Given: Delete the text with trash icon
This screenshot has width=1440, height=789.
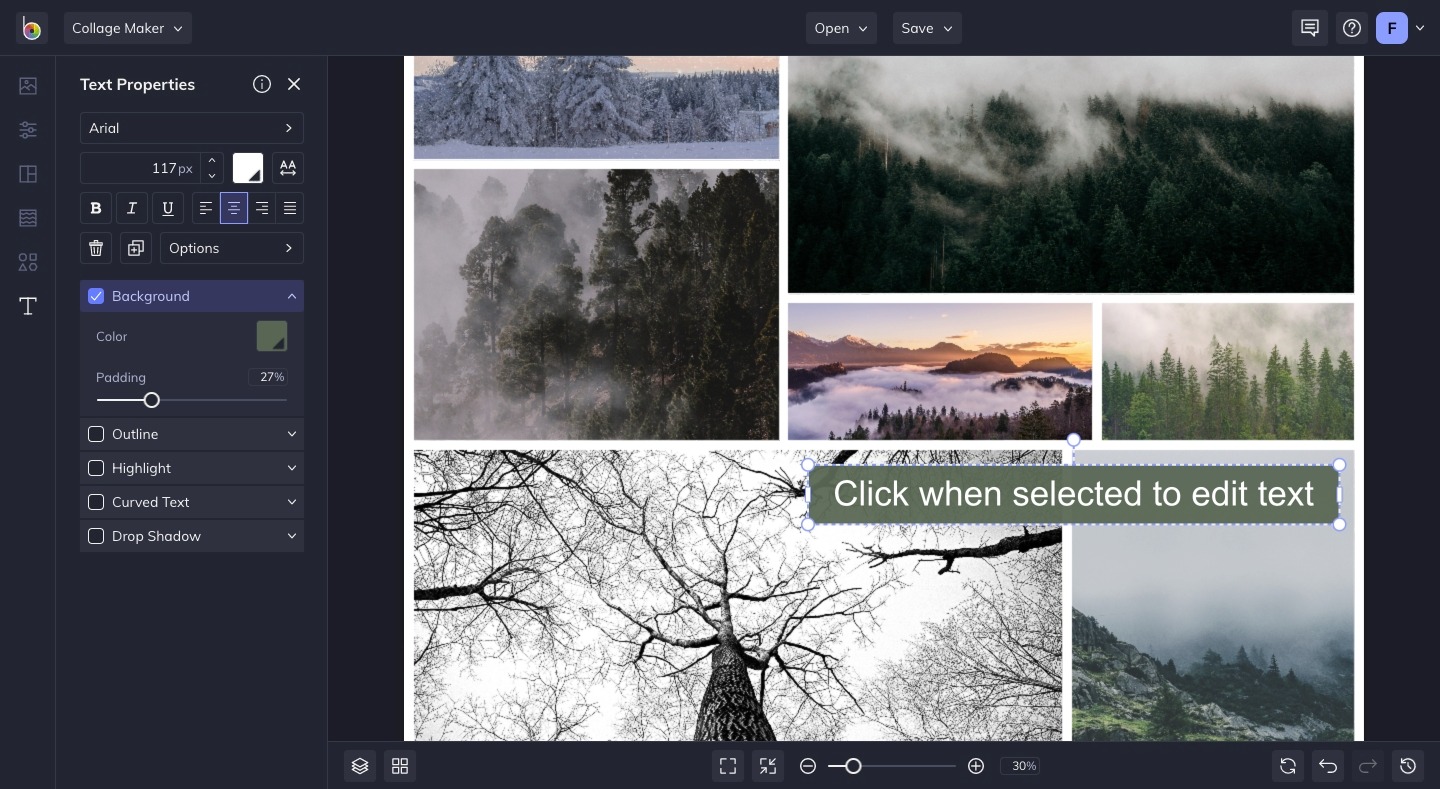Looking at the screenshot, I should pos(96,248).
